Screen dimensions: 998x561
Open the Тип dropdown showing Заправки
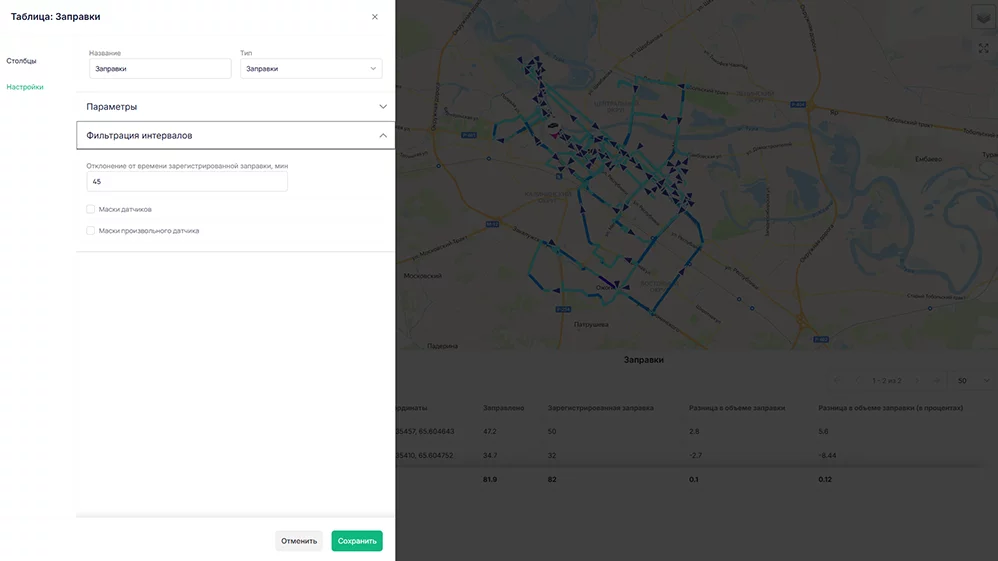pyautogui.click(x=311, y=69)
